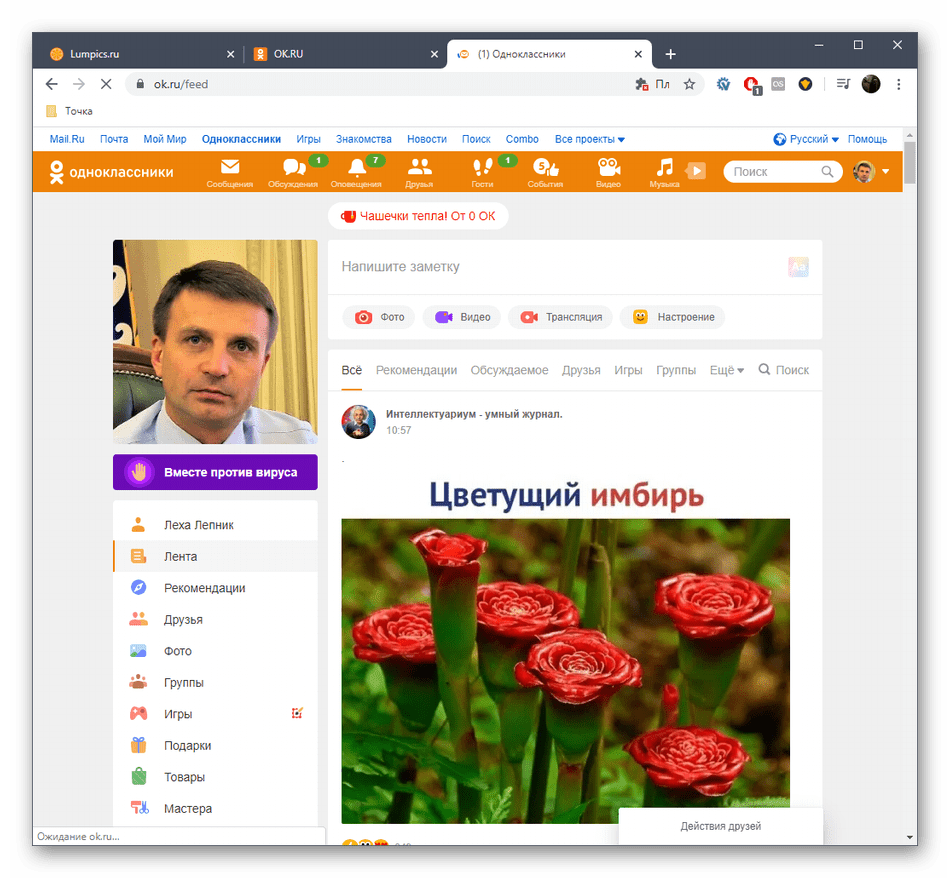The width and height of the screenshot is (950, 878).
Task: Open the События events icon
Action: 545,170
